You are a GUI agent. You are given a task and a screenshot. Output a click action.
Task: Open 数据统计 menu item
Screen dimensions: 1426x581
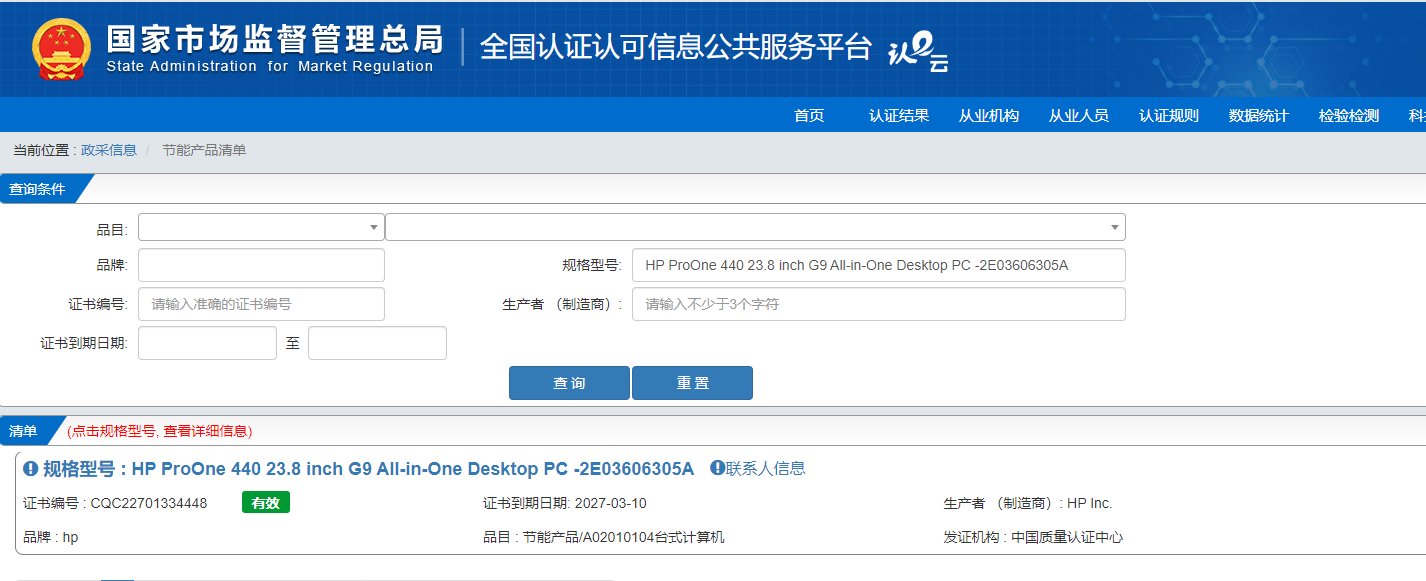[x=1259, y=116]
